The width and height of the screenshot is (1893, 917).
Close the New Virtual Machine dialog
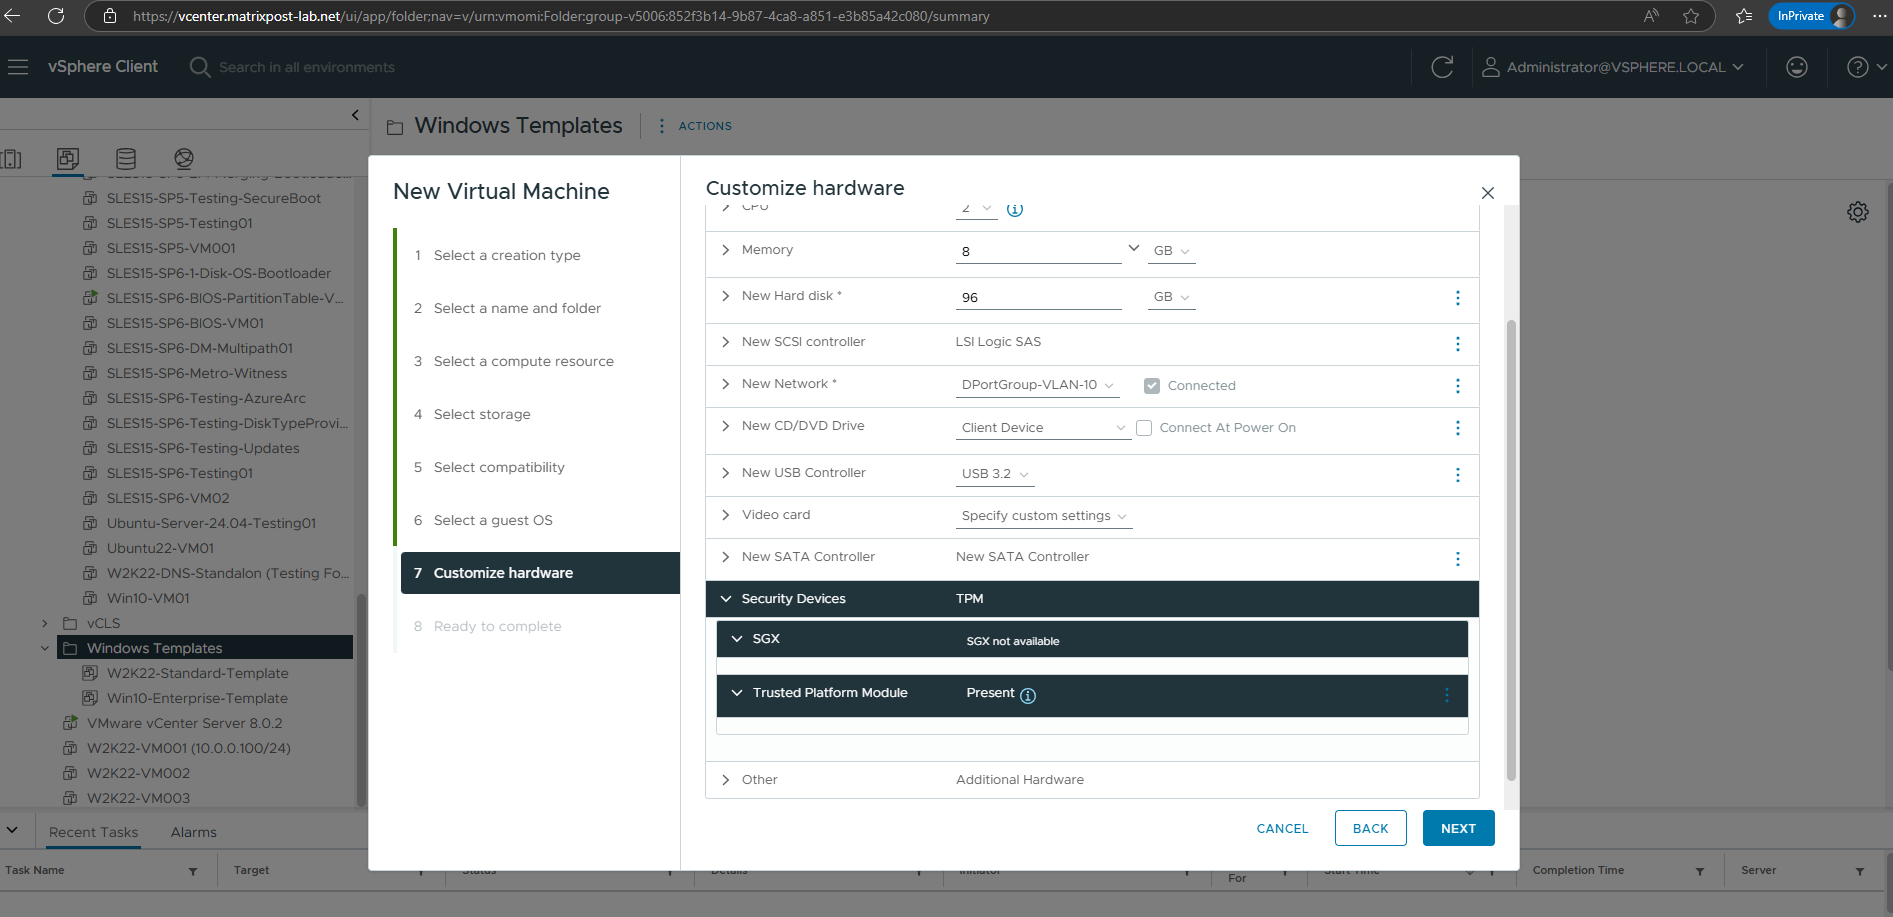tap(1488, 193)
